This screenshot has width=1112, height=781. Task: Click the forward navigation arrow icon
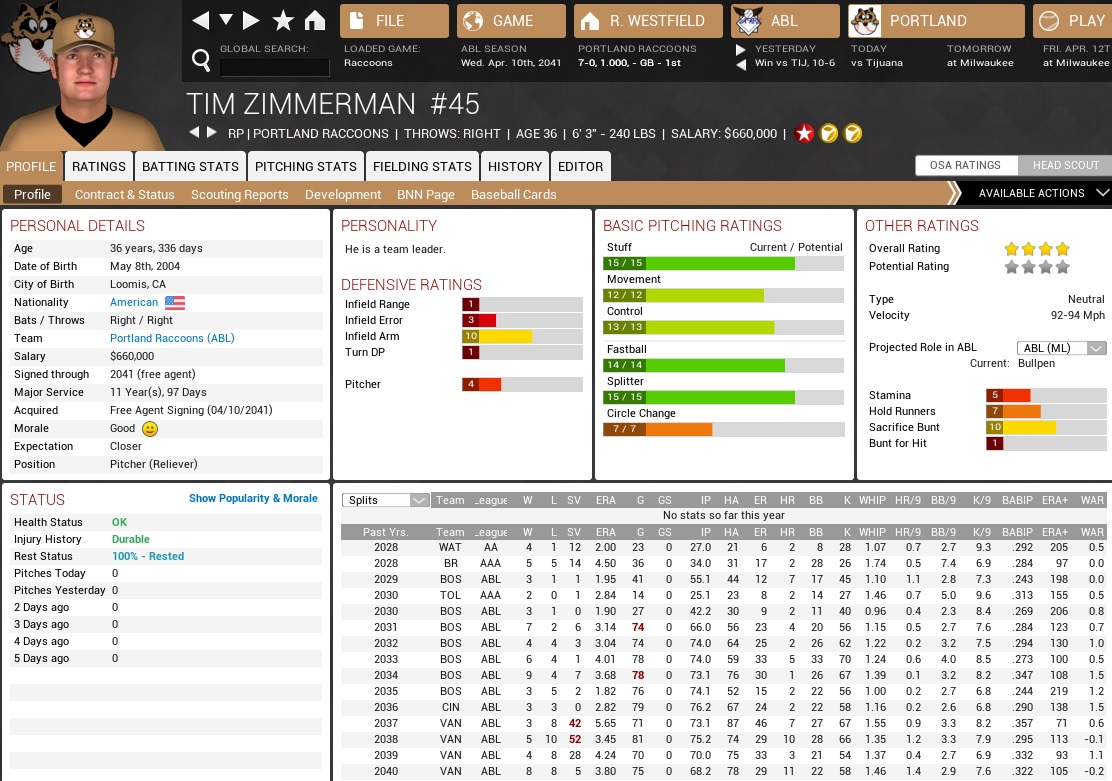(x=251, y=20)
